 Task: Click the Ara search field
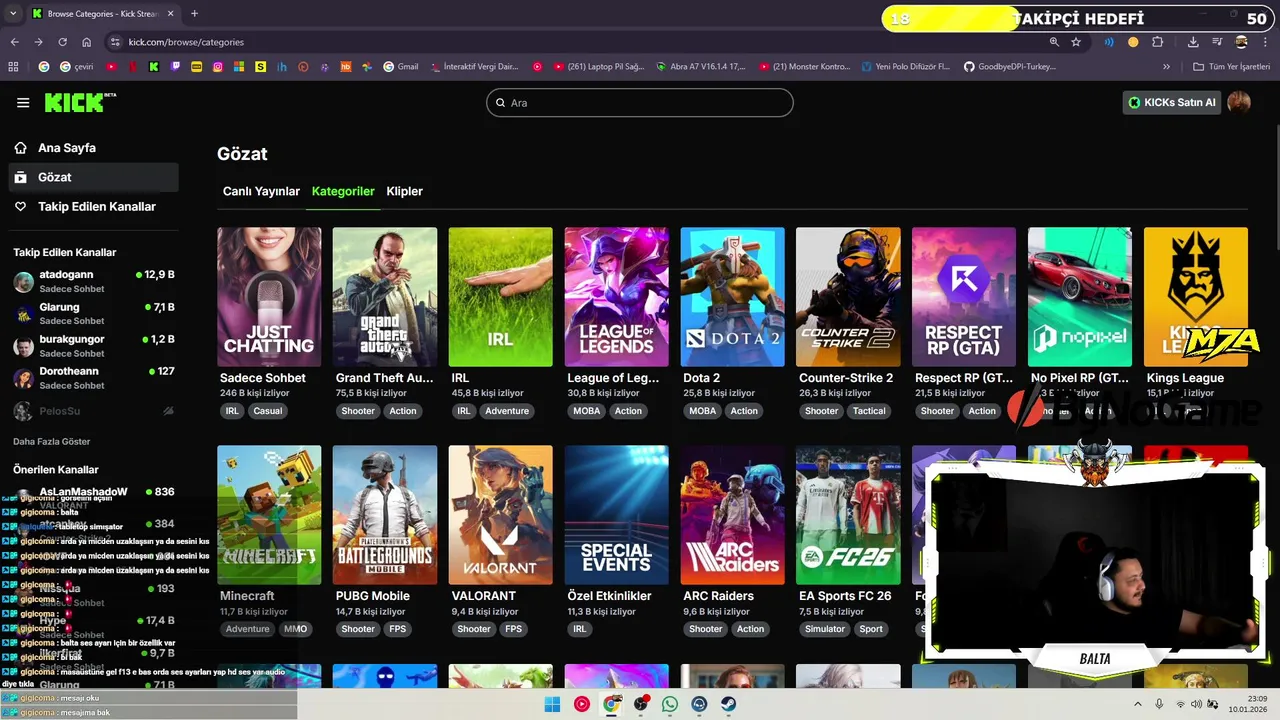(640, 103)
